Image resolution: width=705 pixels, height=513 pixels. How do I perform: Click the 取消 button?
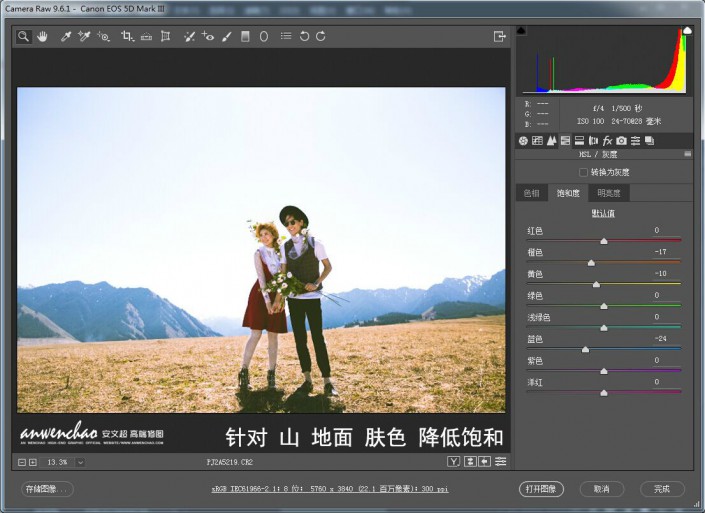click(602, 489)
